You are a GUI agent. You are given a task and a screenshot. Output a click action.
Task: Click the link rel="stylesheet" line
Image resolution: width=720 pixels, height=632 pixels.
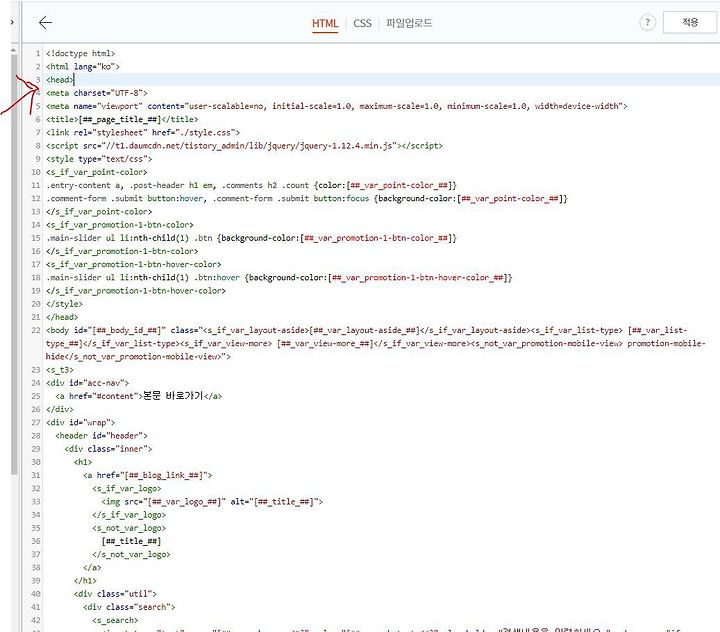pos(143,133)
